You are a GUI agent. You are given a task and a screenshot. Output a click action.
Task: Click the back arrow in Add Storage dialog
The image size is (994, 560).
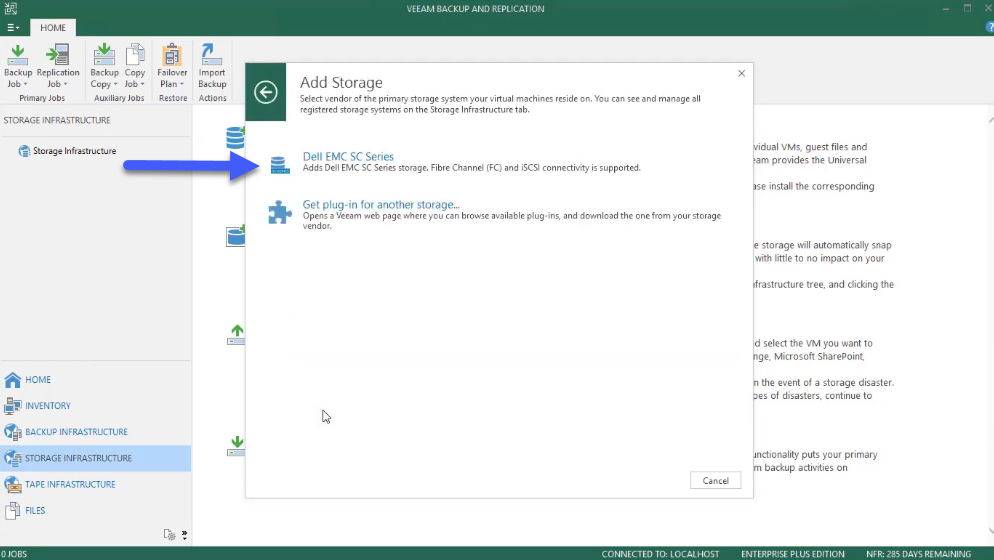[266, 92]
